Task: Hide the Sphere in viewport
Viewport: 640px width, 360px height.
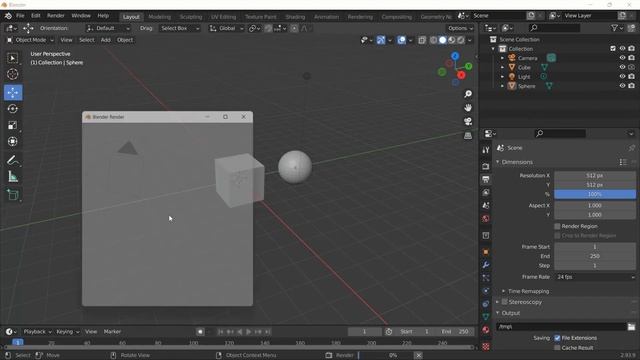Action: 622,86
